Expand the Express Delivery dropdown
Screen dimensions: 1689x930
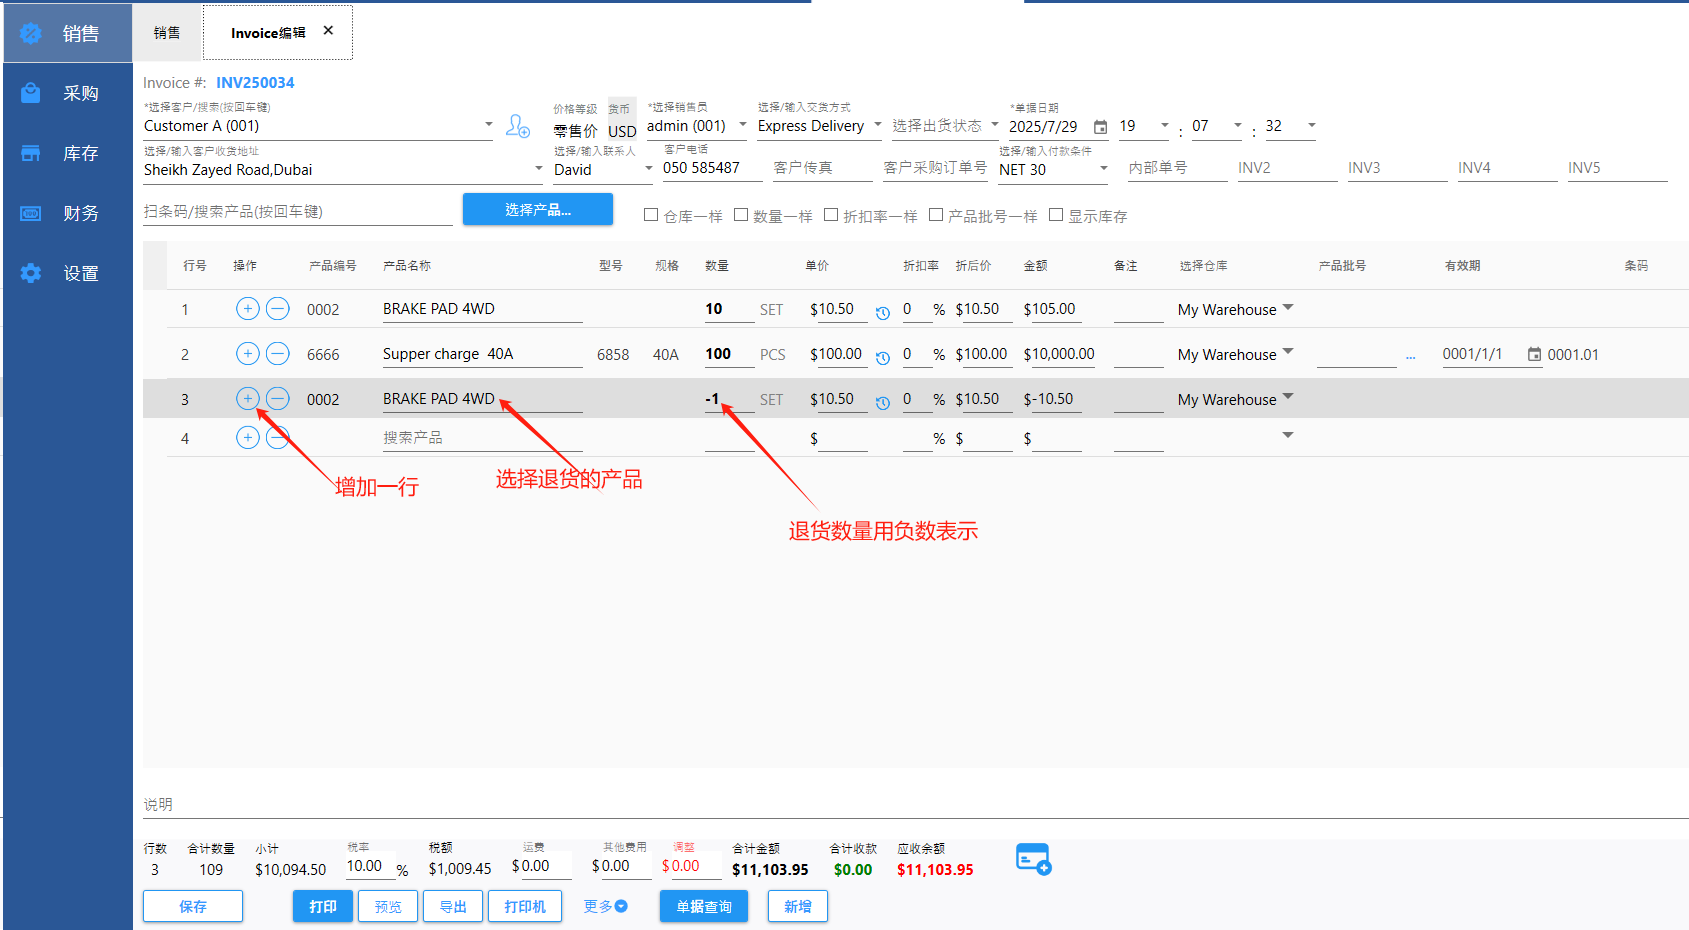point(878,125)
